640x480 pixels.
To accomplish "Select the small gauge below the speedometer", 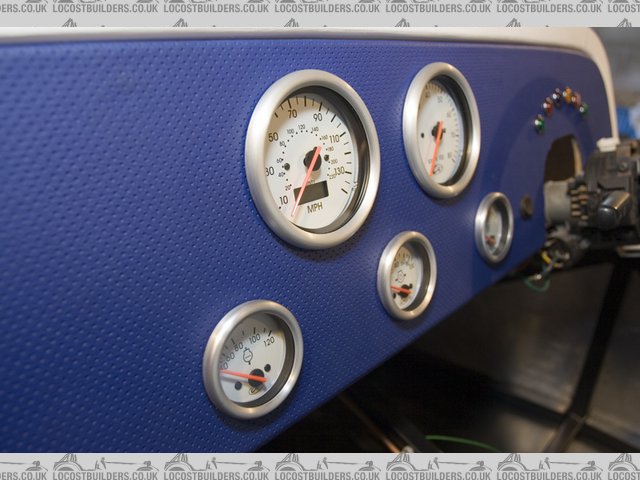I will coord(406,275).
